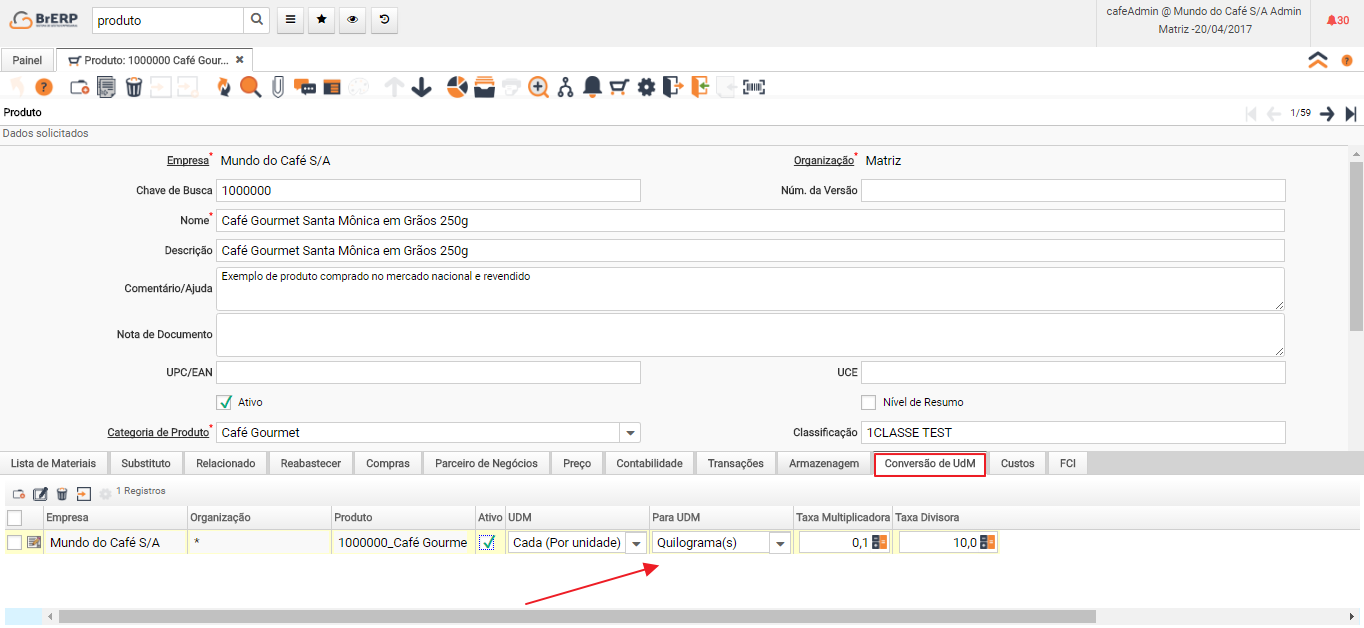Click the trash delete record icon

pos(134,88)
